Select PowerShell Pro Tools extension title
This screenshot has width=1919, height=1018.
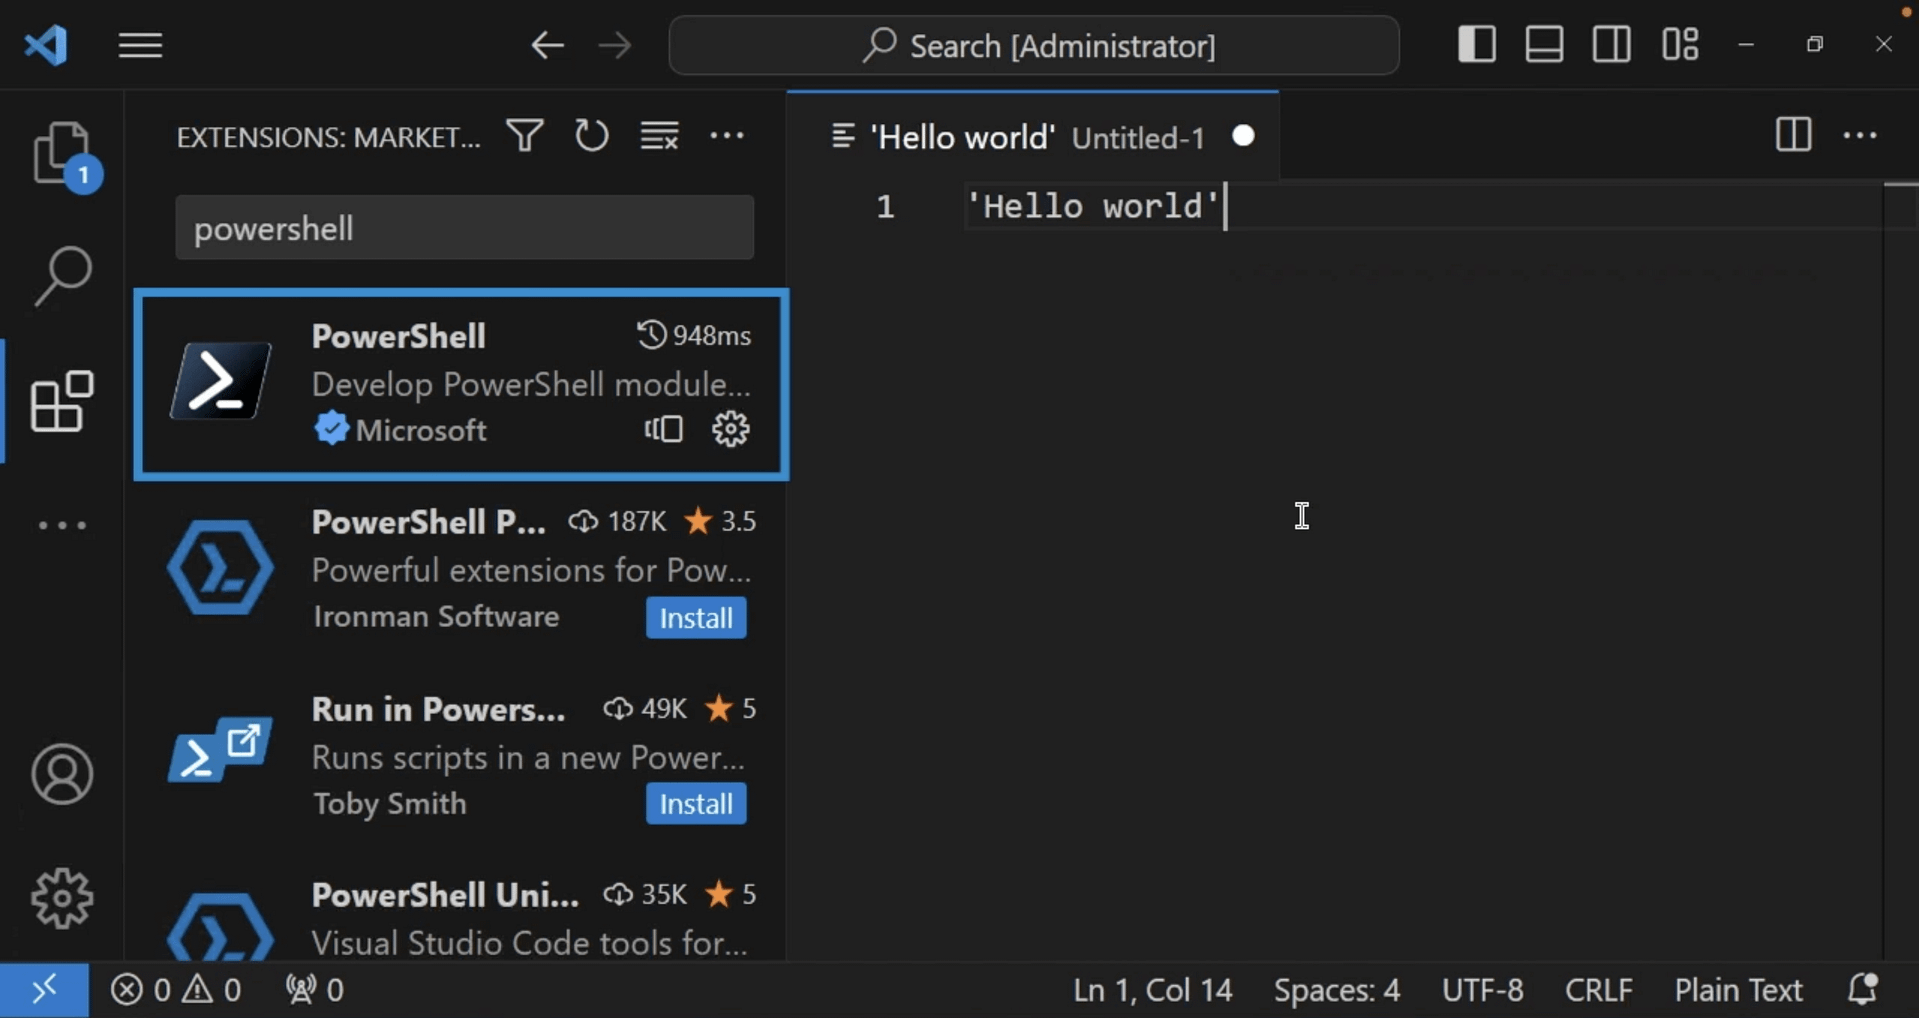pyautogui.click(x=429, y=522)
